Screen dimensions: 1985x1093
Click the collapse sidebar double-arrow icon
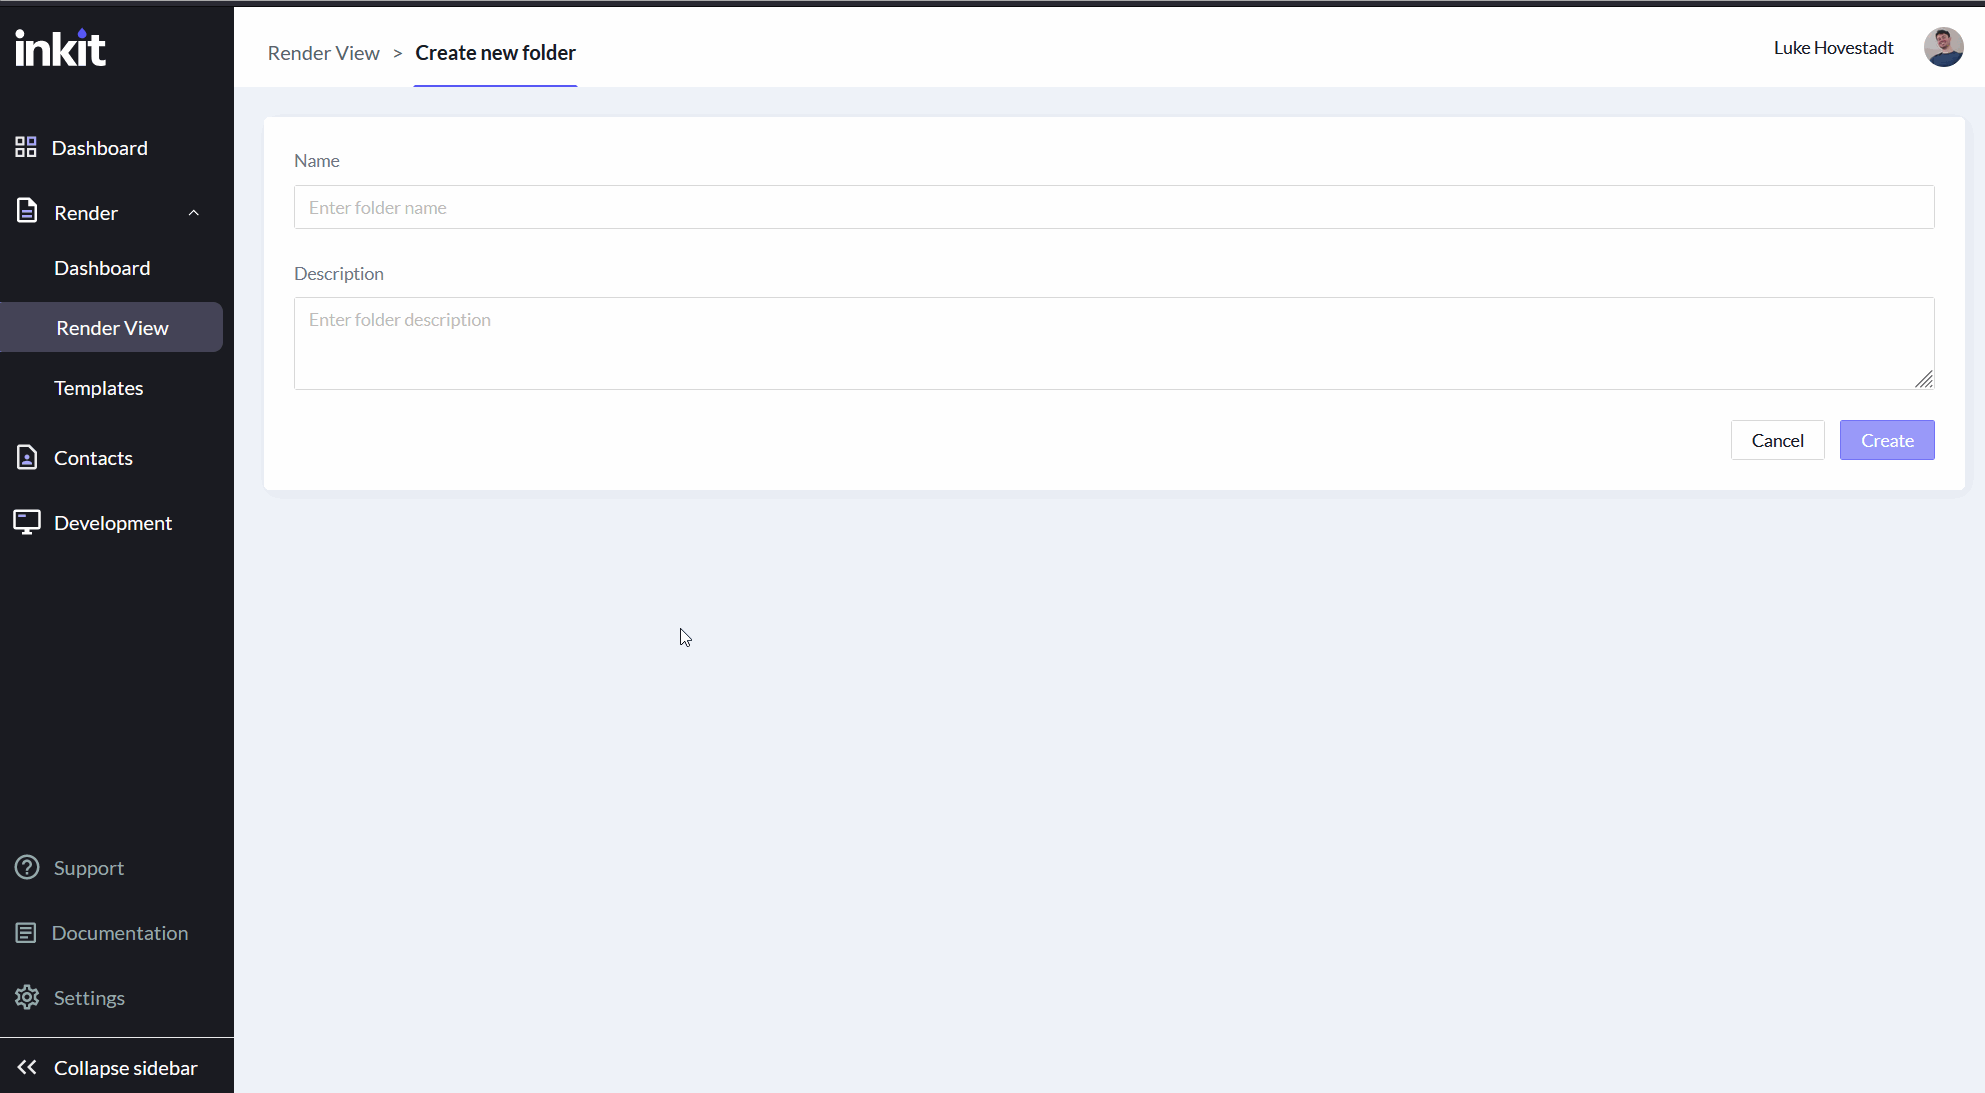click(x=27, y=1067)
